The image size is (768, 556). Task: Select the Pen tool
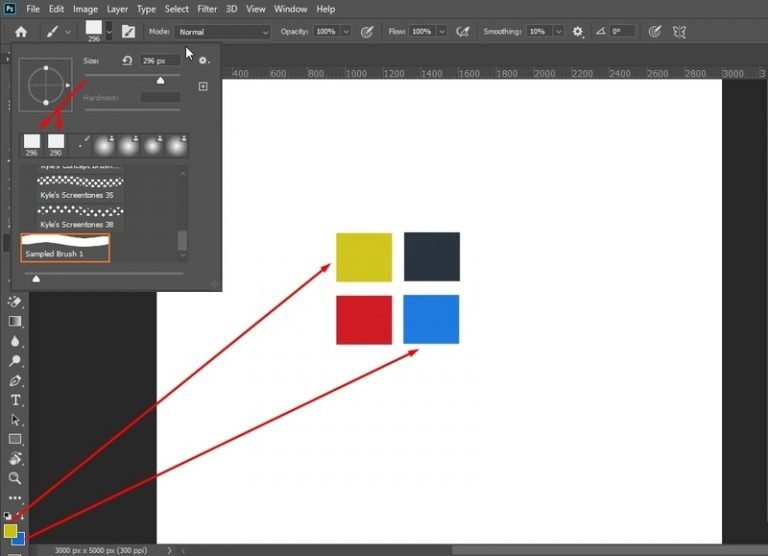point(15,381)
